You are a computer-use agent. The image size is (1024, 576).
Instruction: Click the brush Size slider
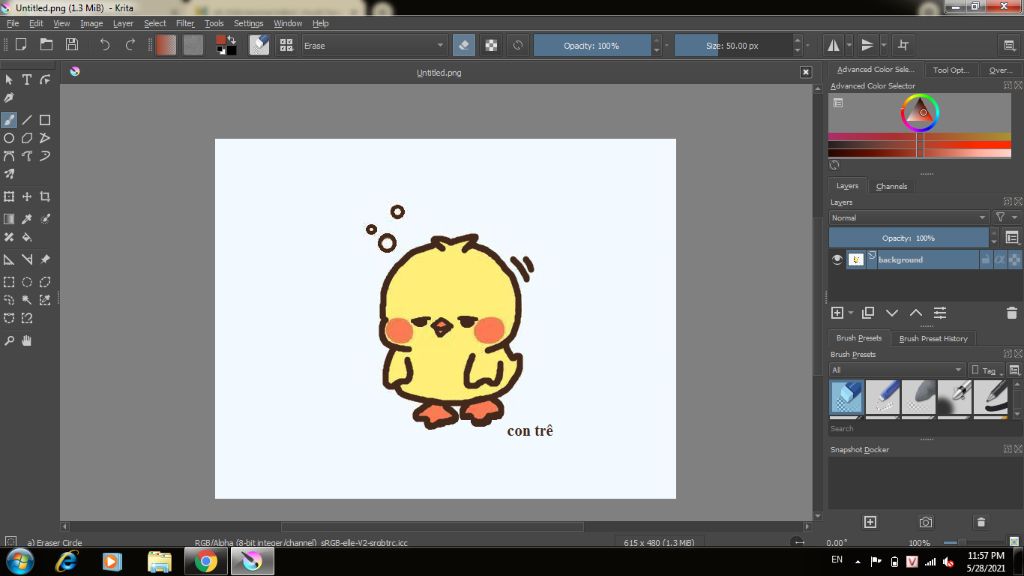click(733, 45)
